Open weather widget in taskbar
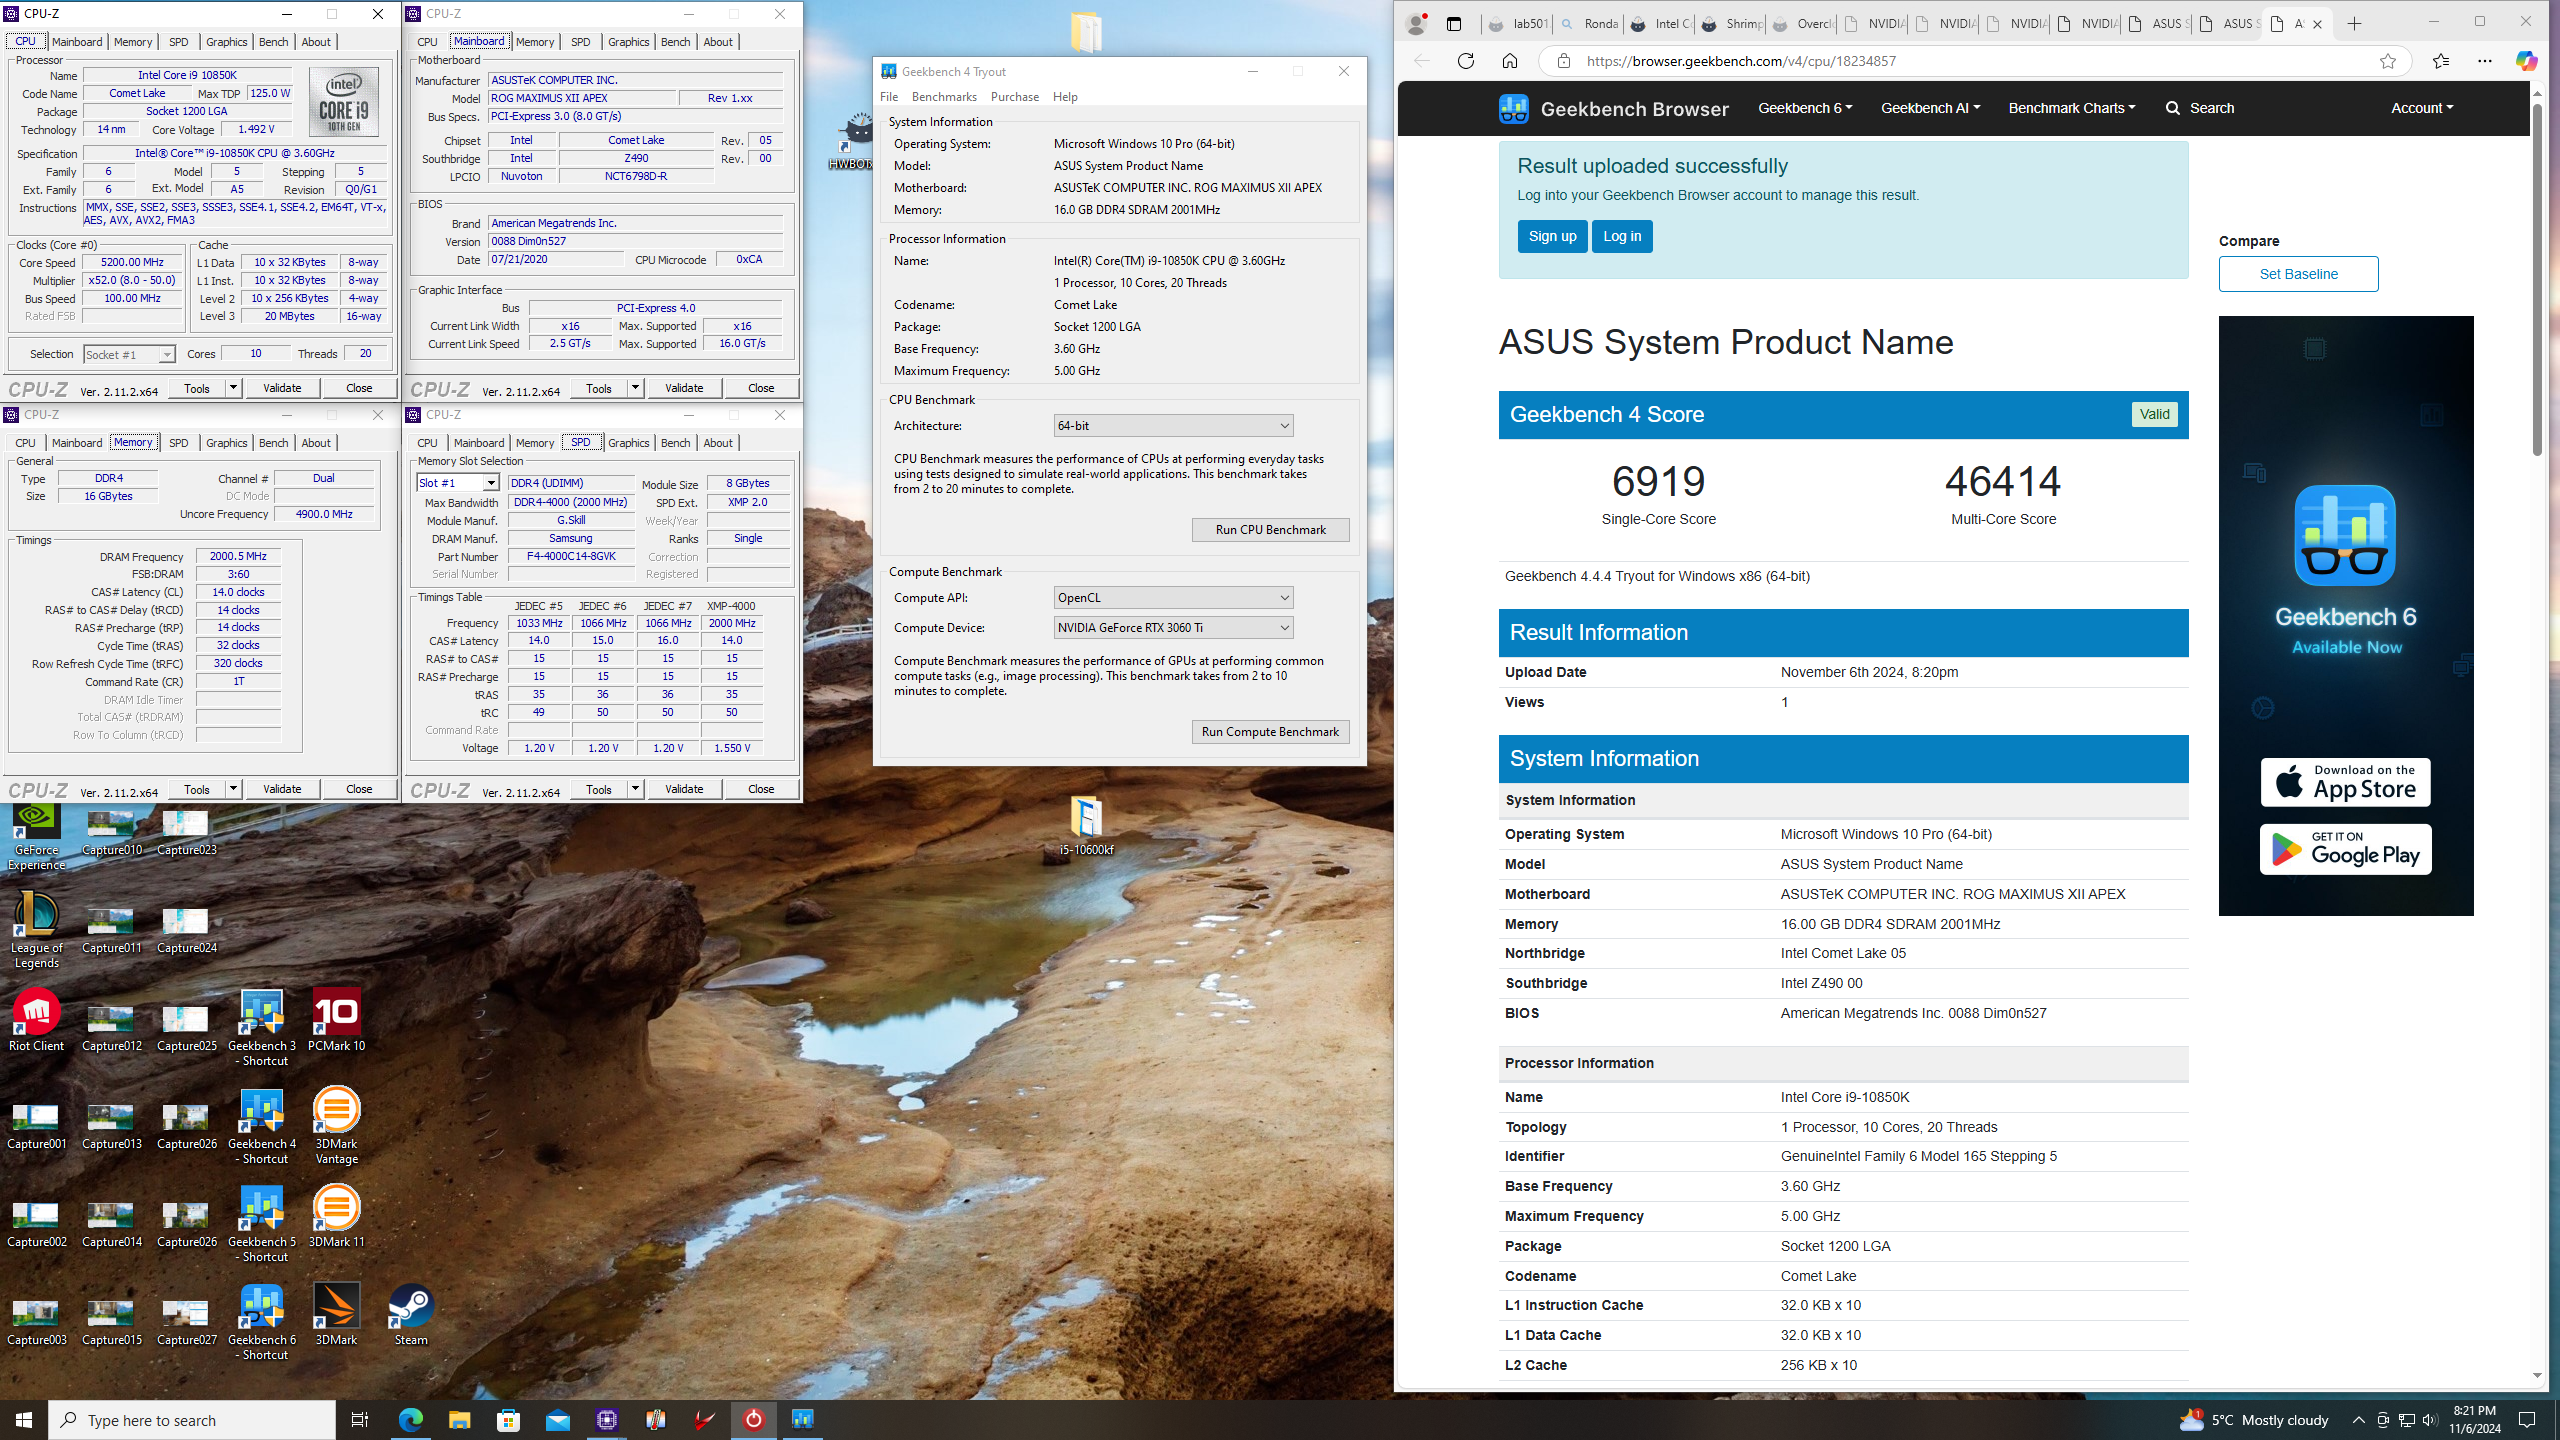The image size is (2560, 1440). tap(2253, 1420)
